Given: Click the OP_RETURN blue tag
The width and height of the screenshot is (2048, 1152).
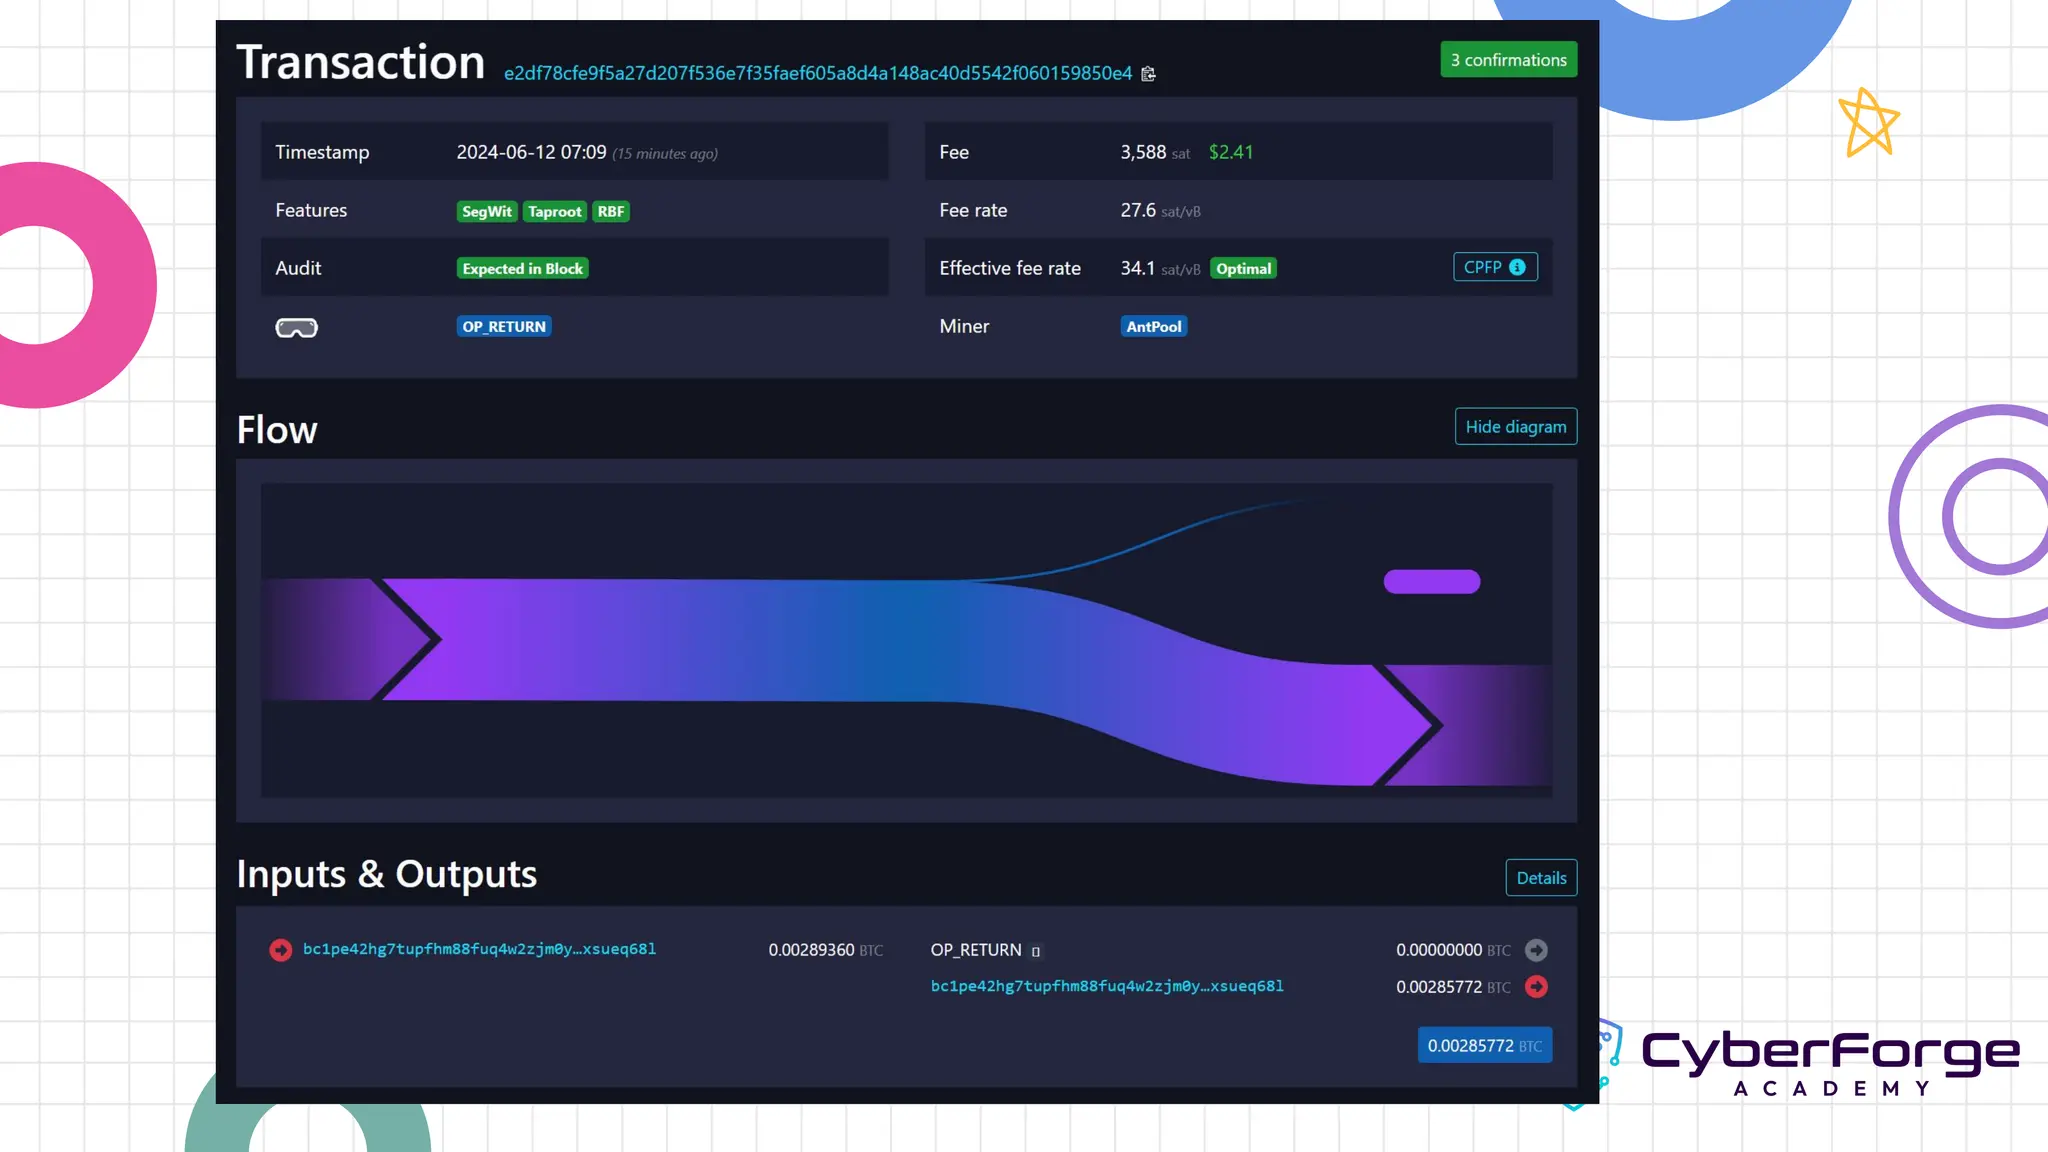Looking at the screenshot, I should tap(504, 327).
